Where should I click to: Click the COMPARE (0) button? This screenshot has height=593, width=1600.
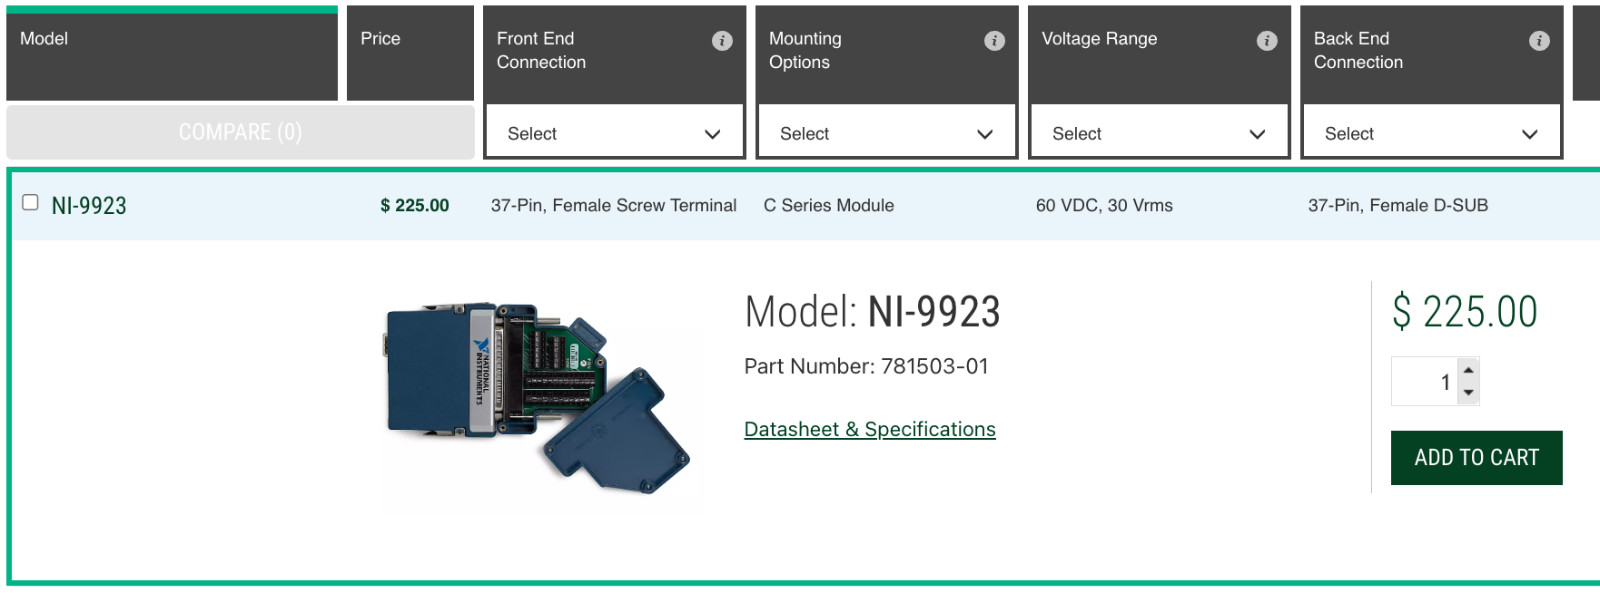coord(240,132)
